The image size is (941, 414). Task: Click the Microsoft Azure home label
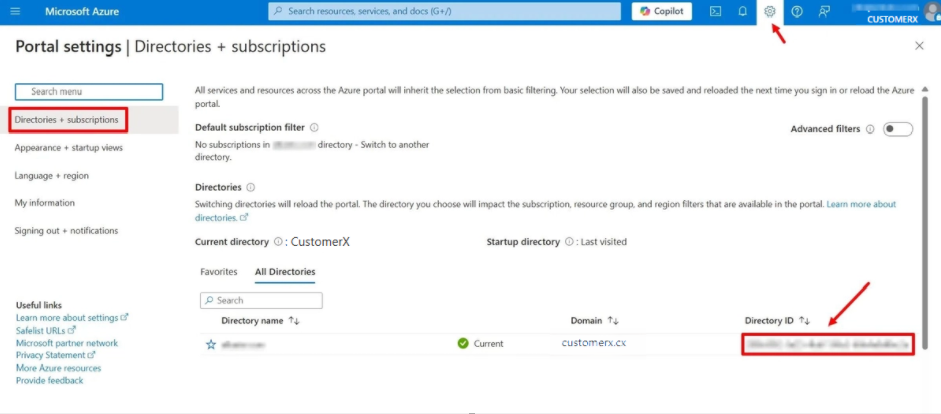point(82,11)
